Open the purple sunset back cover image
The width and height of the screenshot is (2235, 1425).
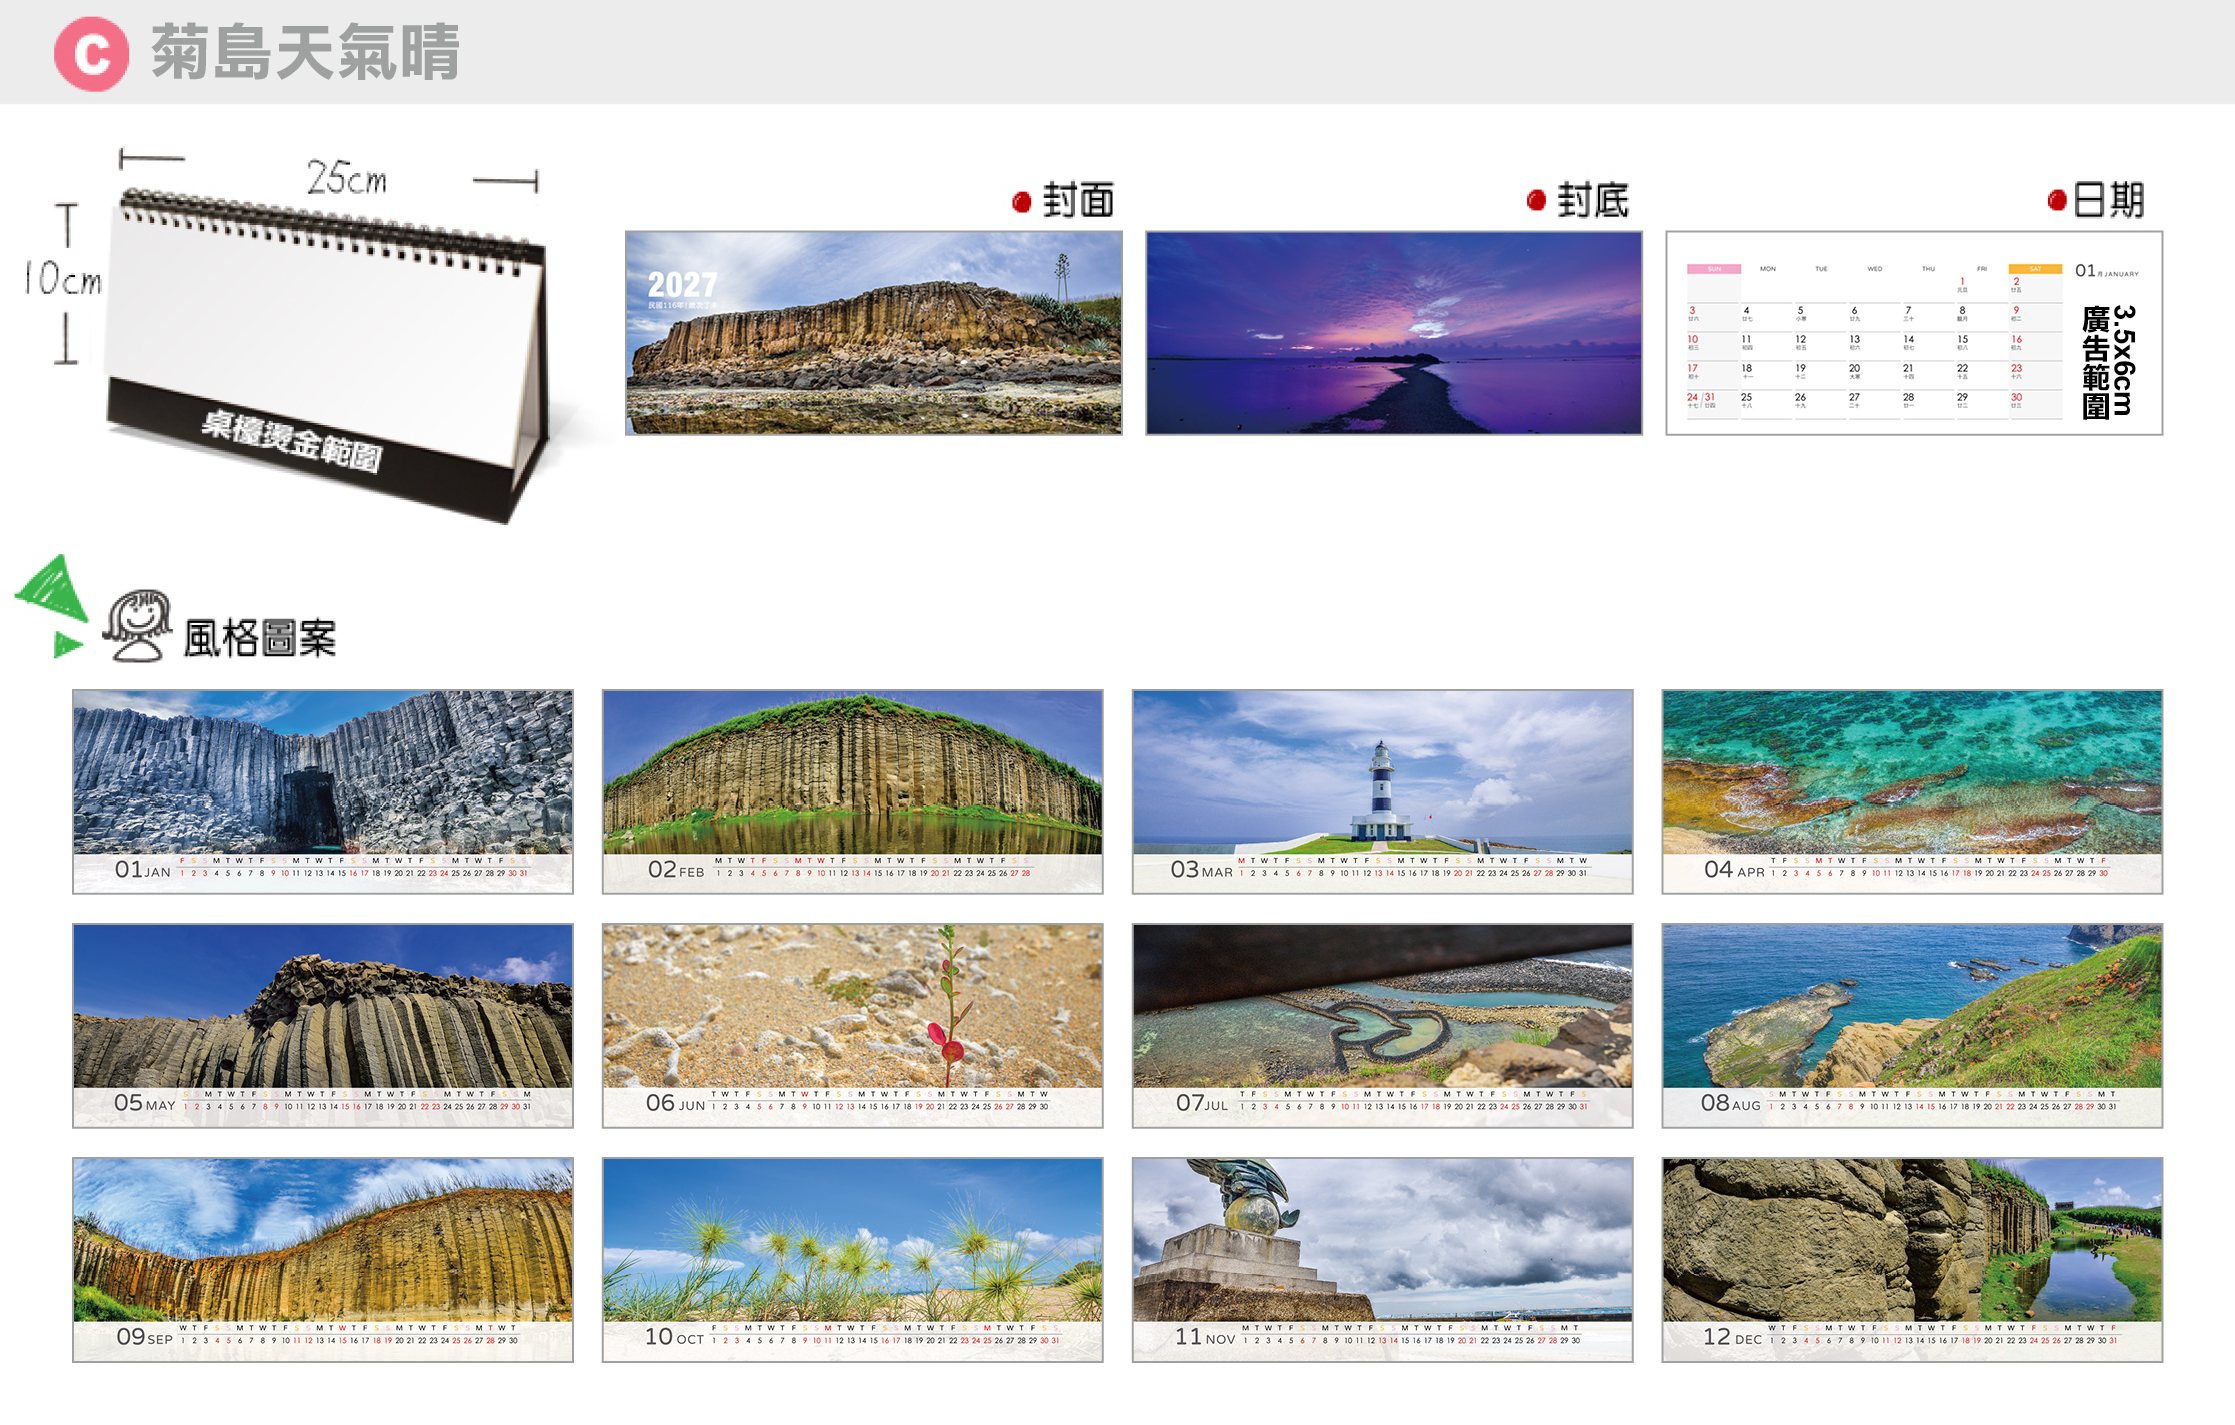tap(1393, 333)
